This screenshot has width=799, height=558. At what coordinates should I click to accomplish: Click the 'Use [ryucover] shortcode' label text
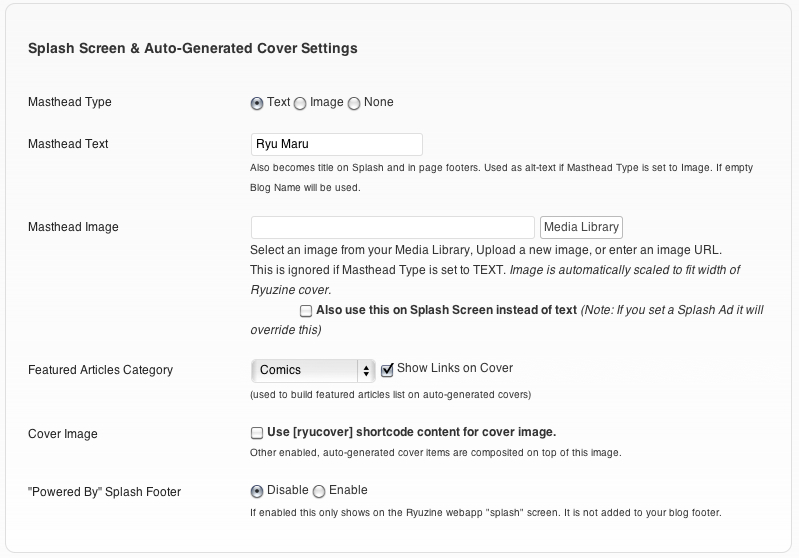tap(410, 432)
